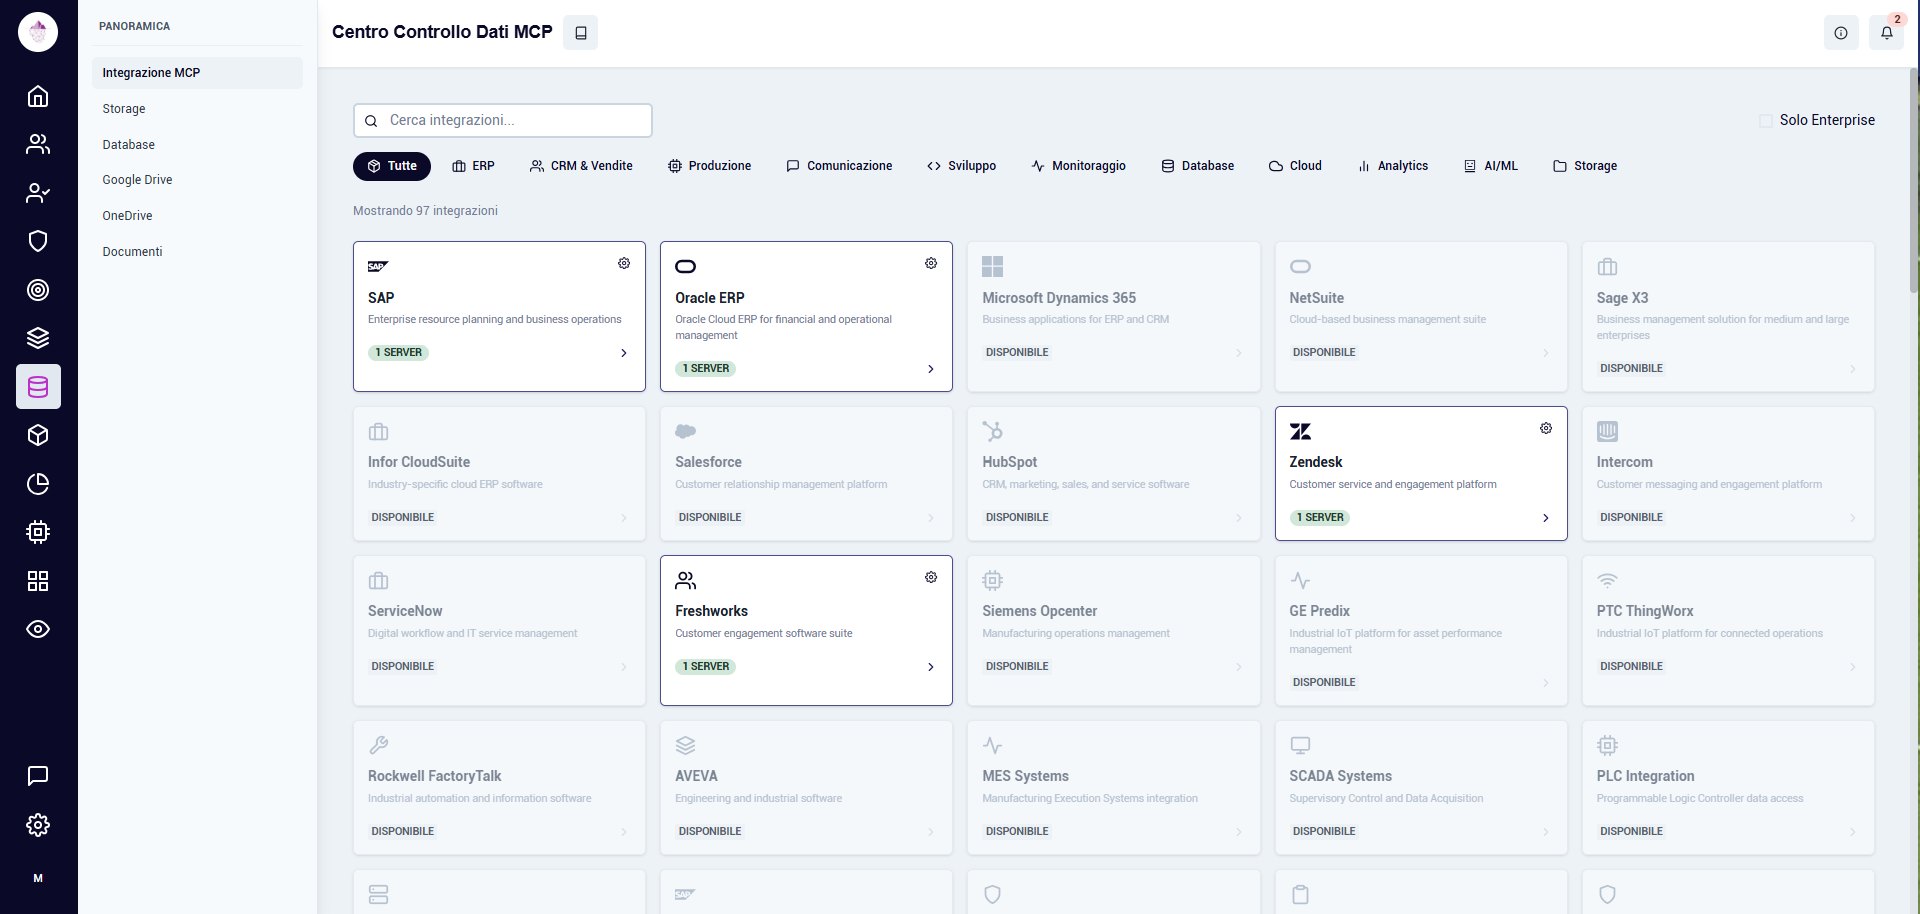
Task: Switch to the ERP filter tab
Action: click(473, 166)
